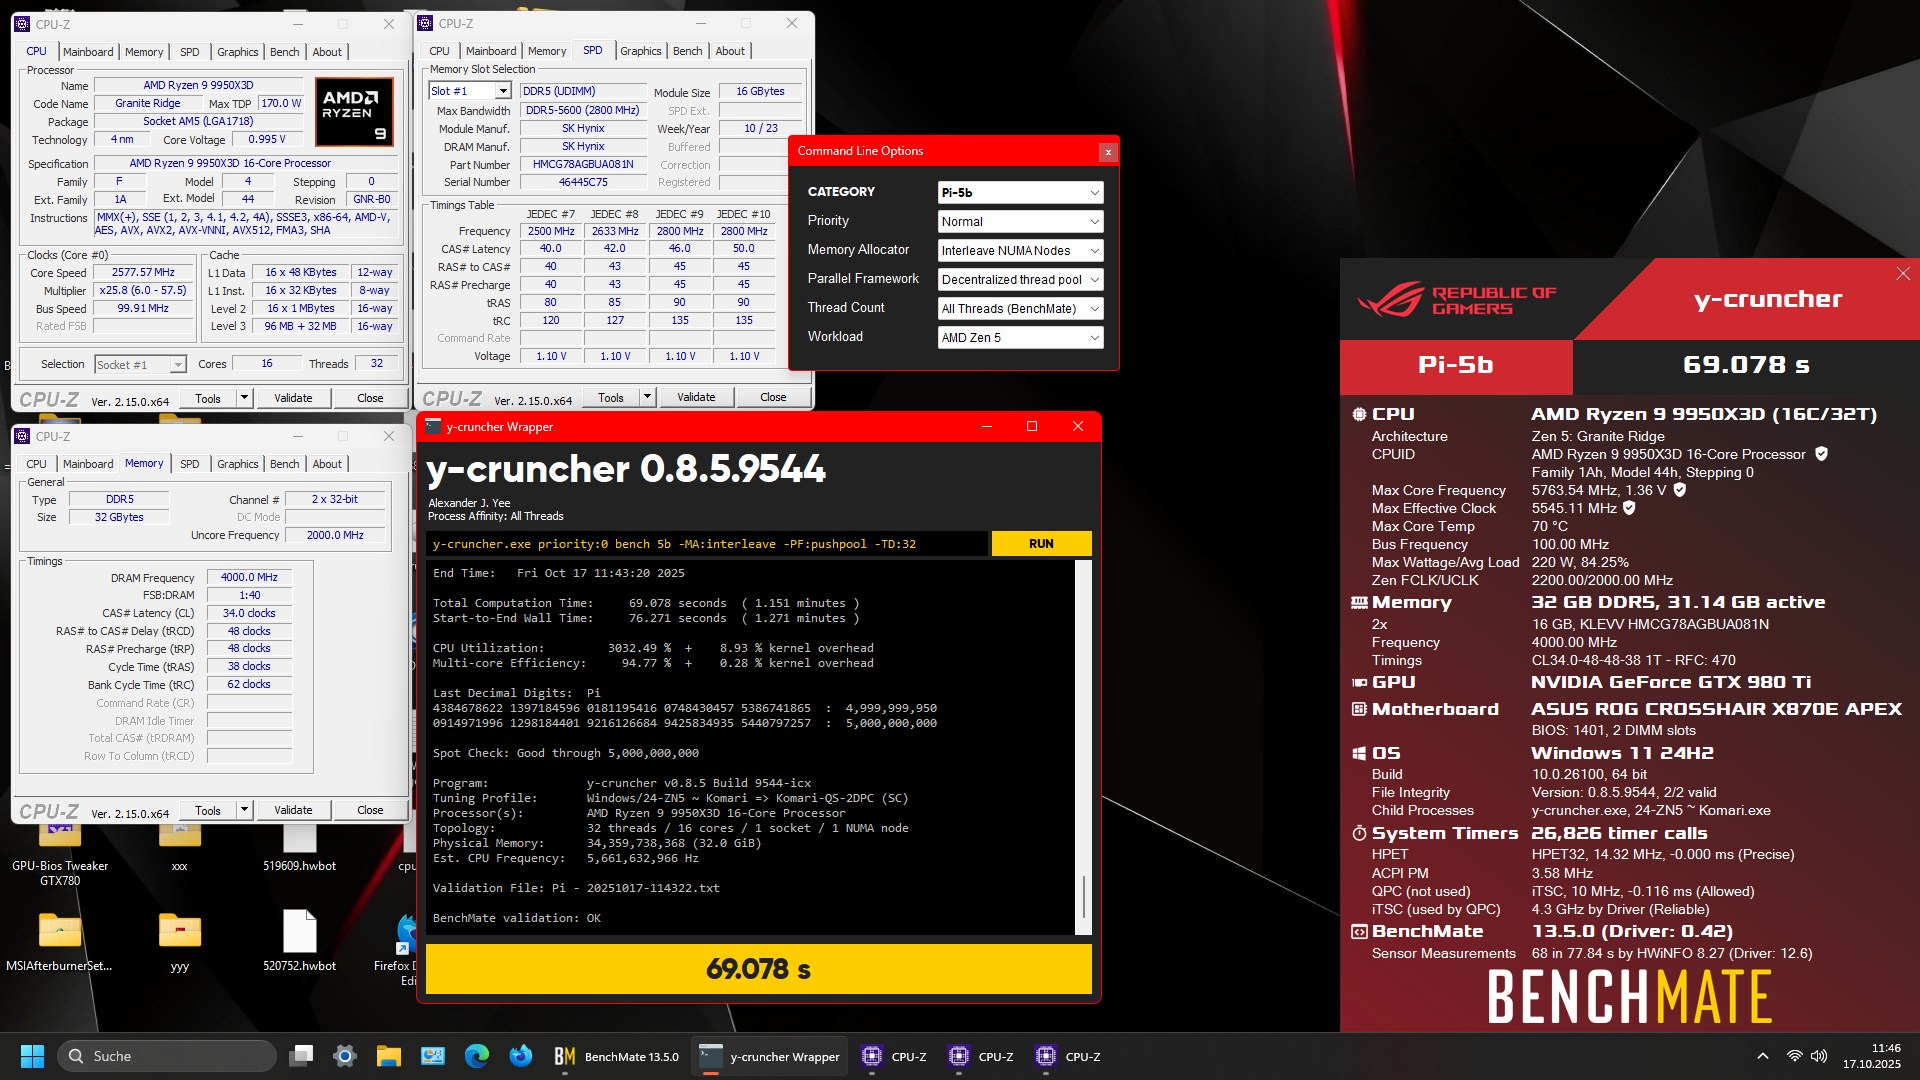Open the MSIAfterburnerSet desktop folder

pos(60,932)
